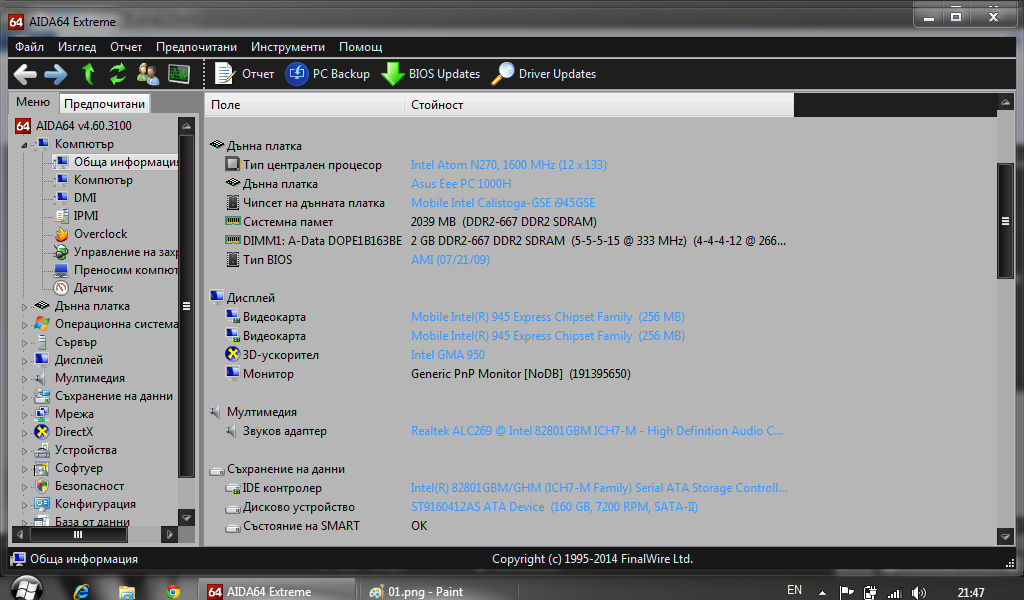Select Обща информация in the tree
The height and width of the screenshot is (600, 1024).
tap(125, 162)
